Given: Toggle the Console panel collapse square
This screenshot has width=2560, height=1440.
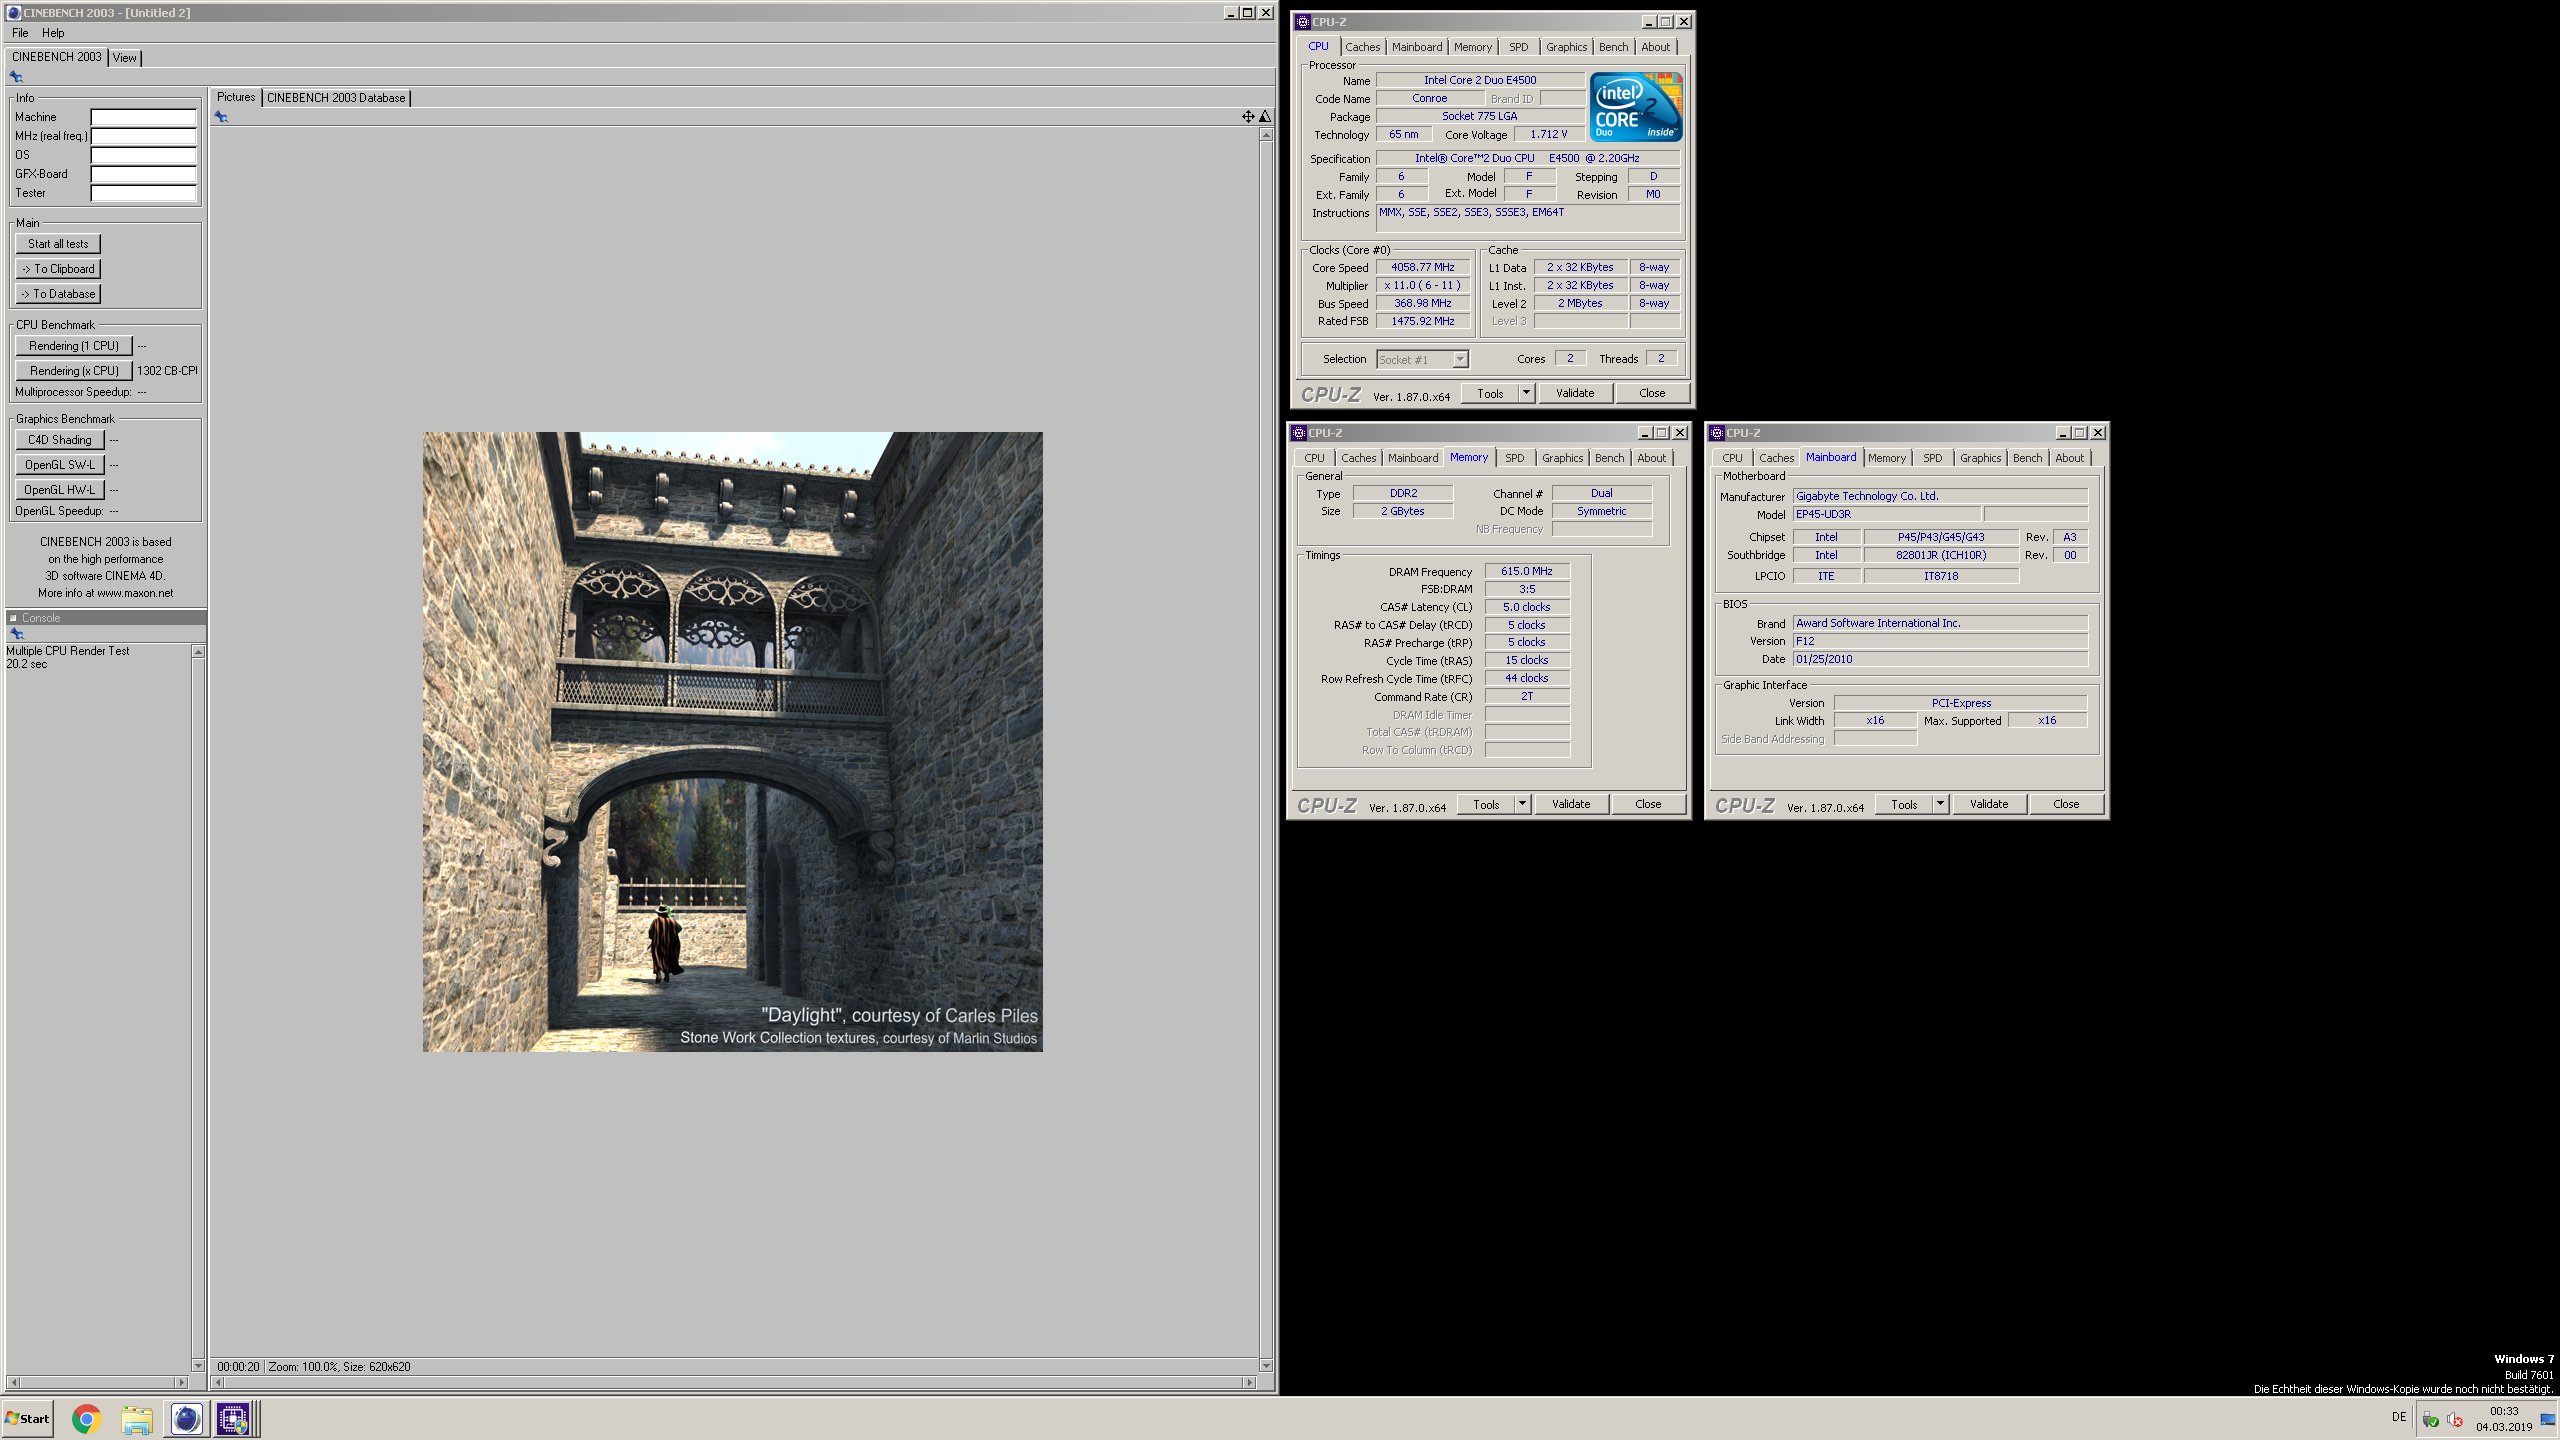Looking at the screenshot, I should pyautogui.click(x=14, y=618).
